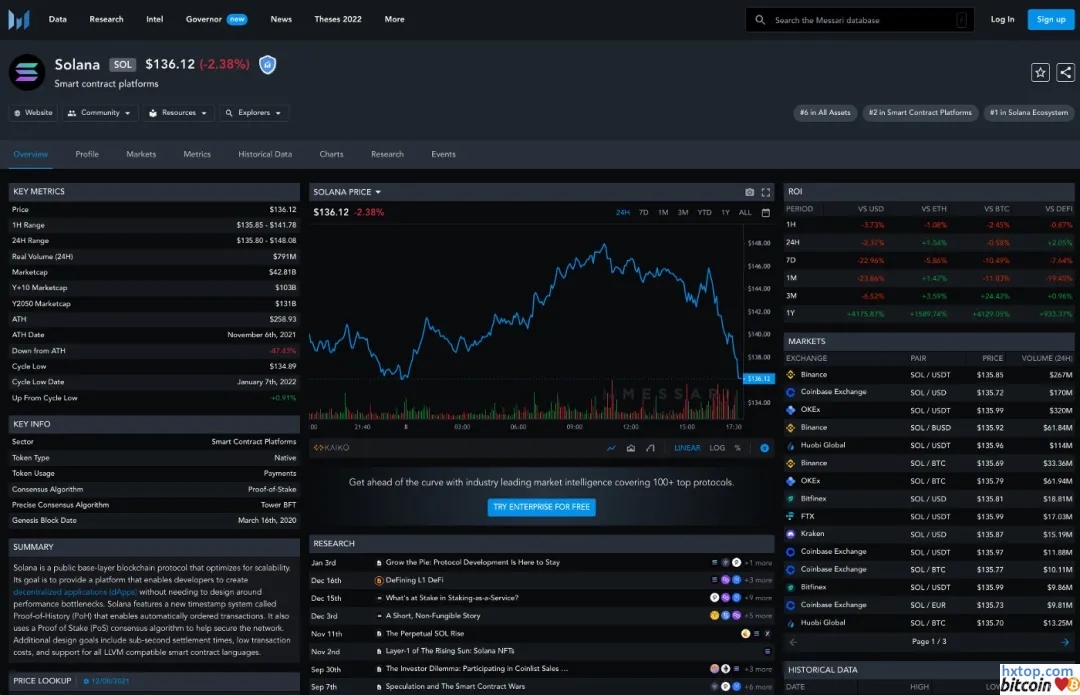Take a chart screenshot with camera icon
Viewport: 1080px width, 695px height.
point(749,192)
